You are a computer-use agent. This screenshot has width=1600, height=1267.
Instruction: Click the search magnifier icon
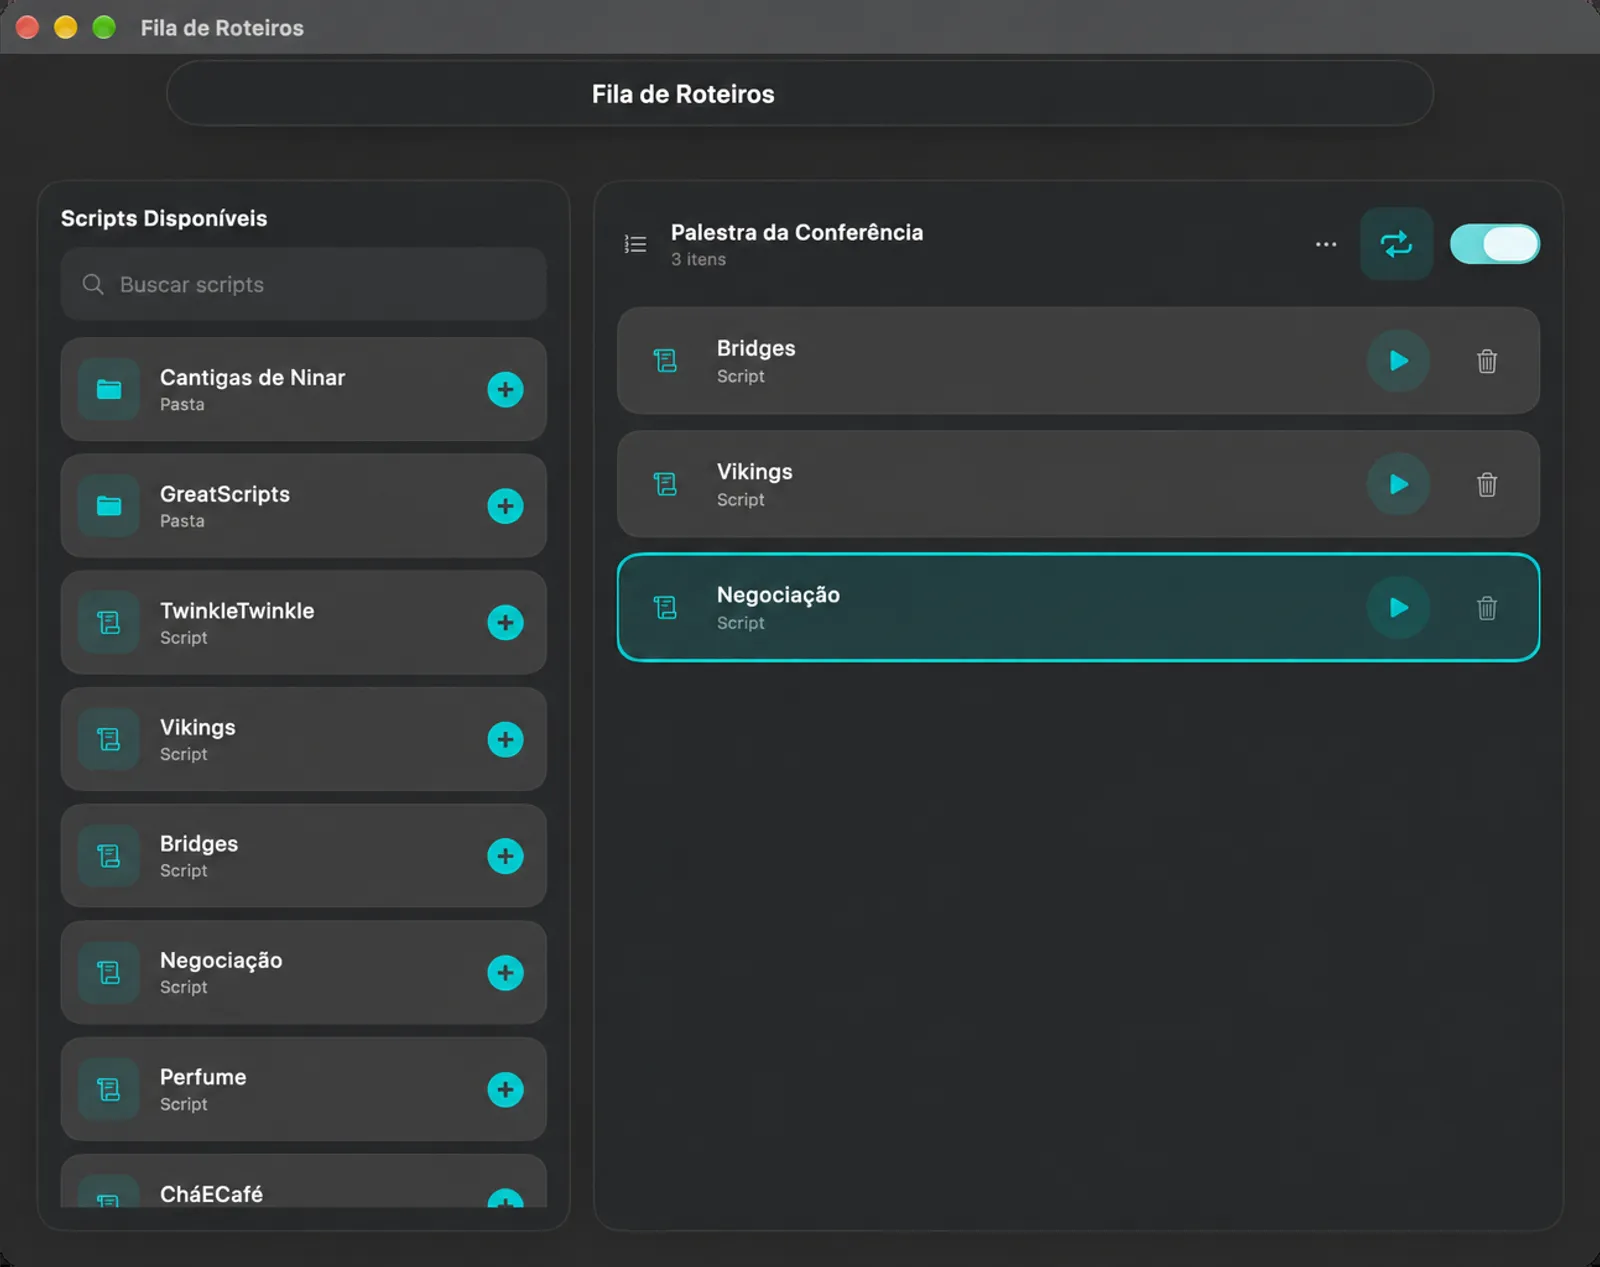(x=93, y=285)
